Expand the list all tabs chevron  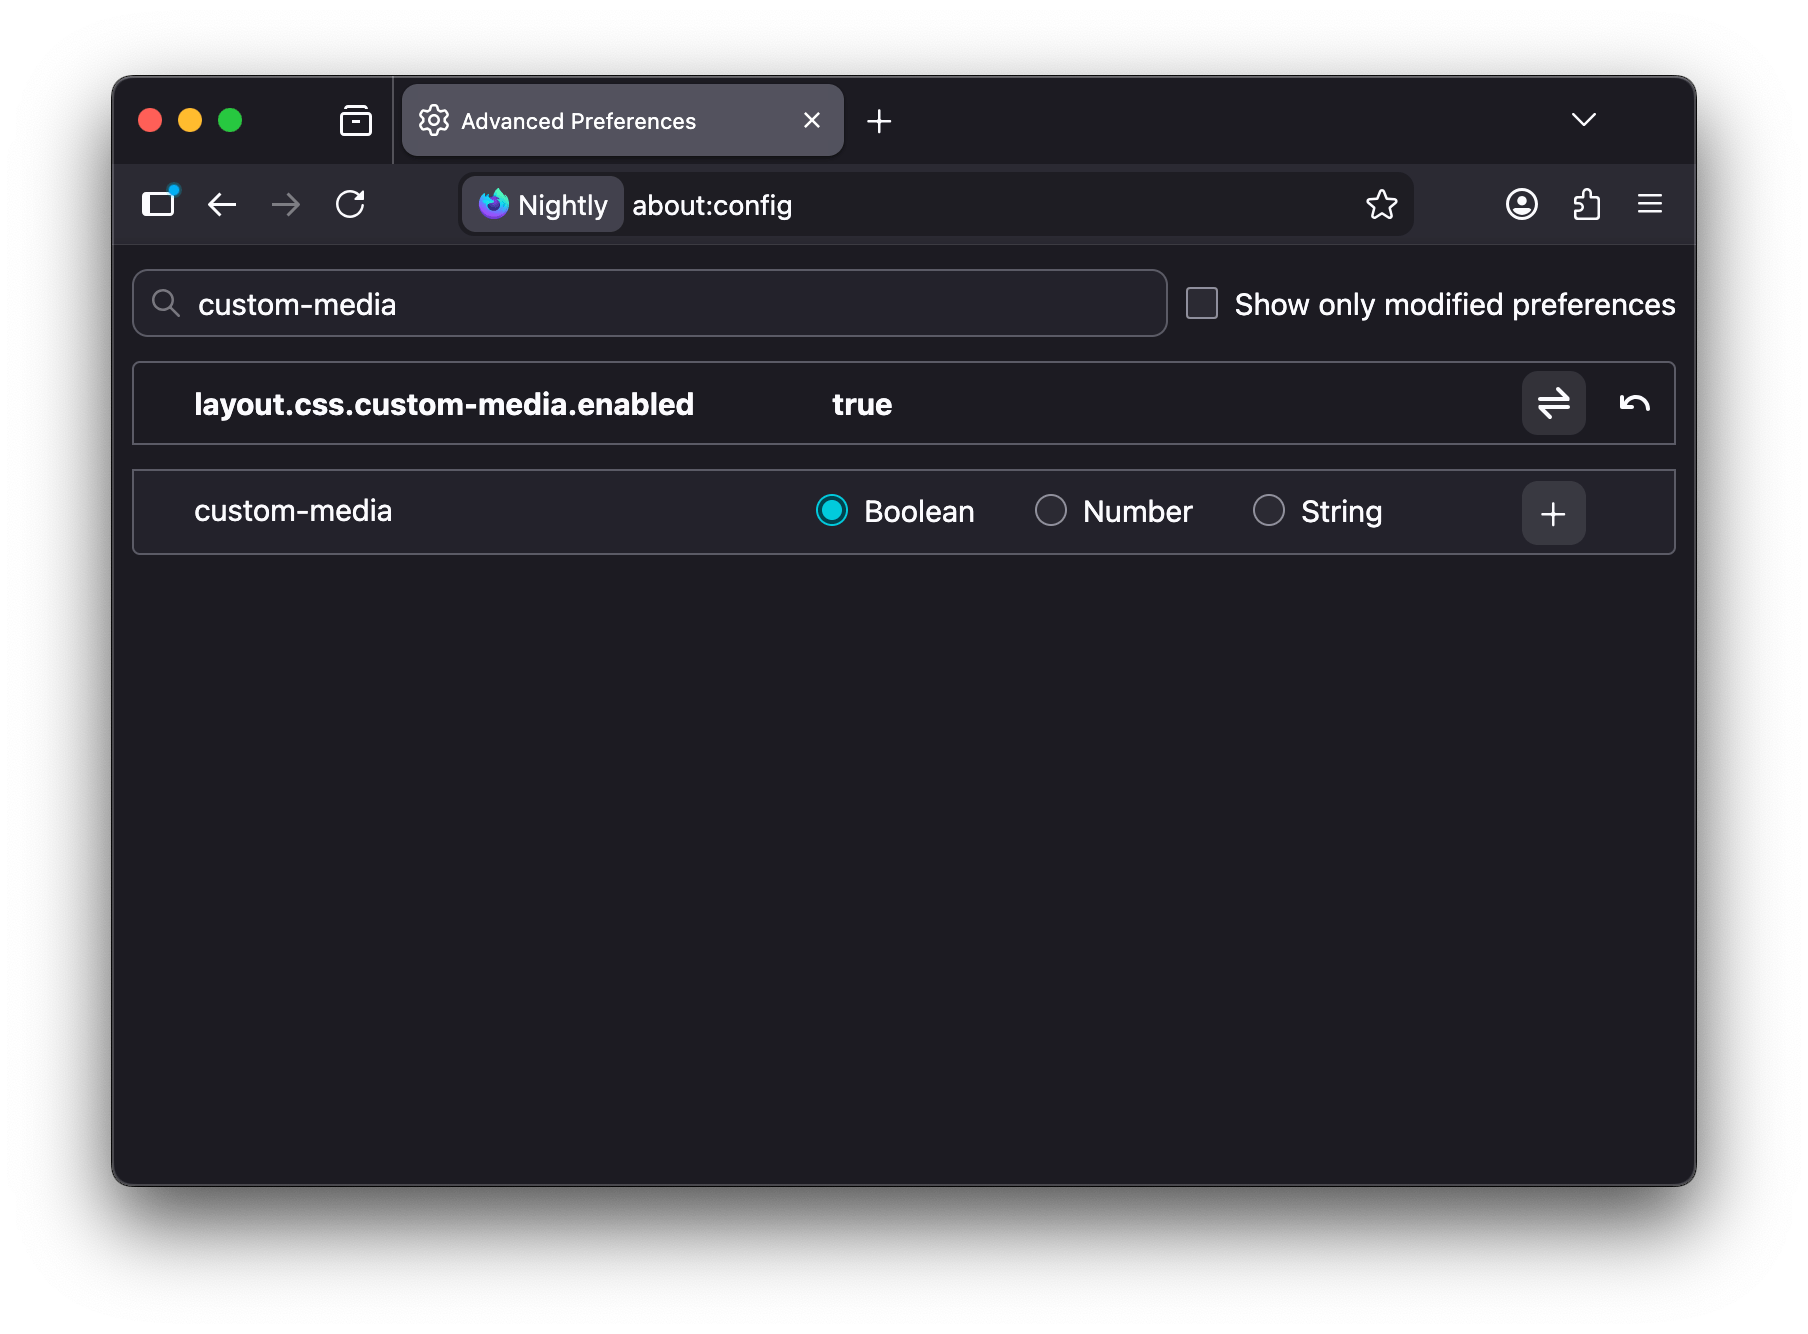tap(1583, 120)
